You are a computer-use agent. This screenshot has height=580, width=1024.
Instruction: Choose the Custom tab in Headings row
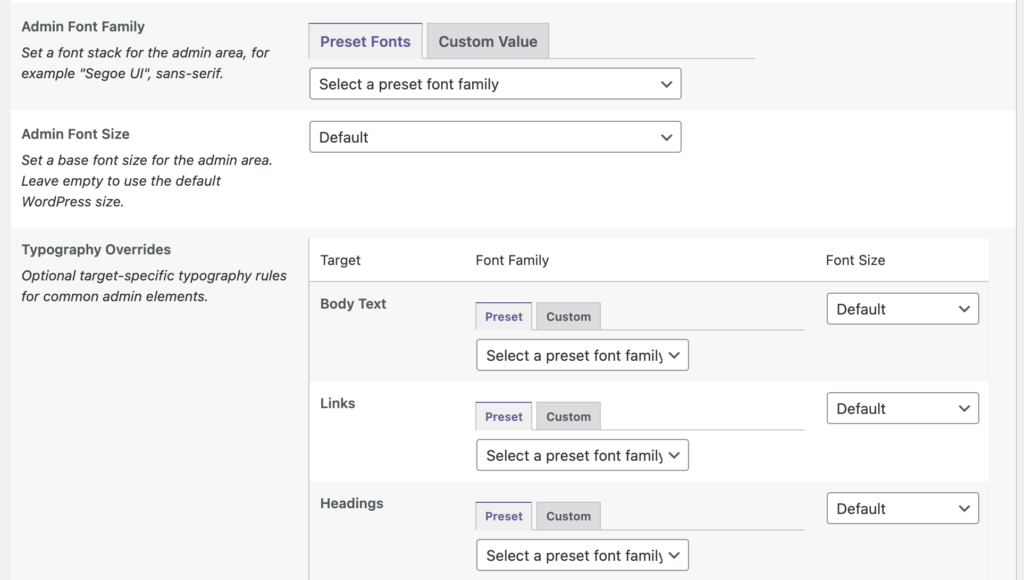click(x=568, y=517)
